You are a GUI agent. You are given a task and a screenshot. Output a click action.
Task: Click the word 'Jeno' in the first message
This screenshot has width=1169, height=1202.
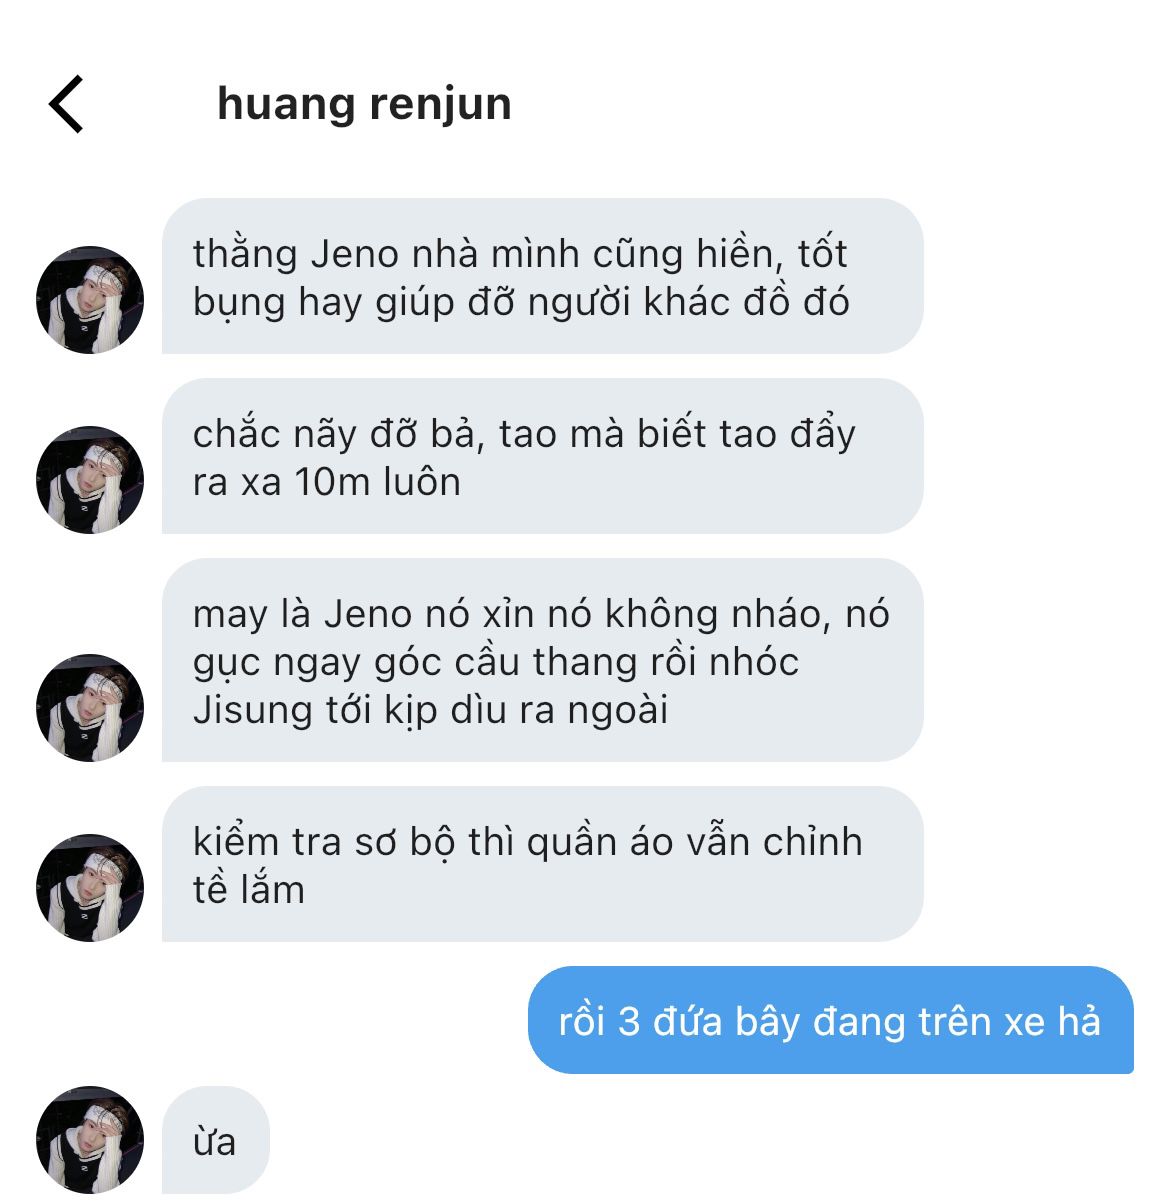tap(355, 254)
